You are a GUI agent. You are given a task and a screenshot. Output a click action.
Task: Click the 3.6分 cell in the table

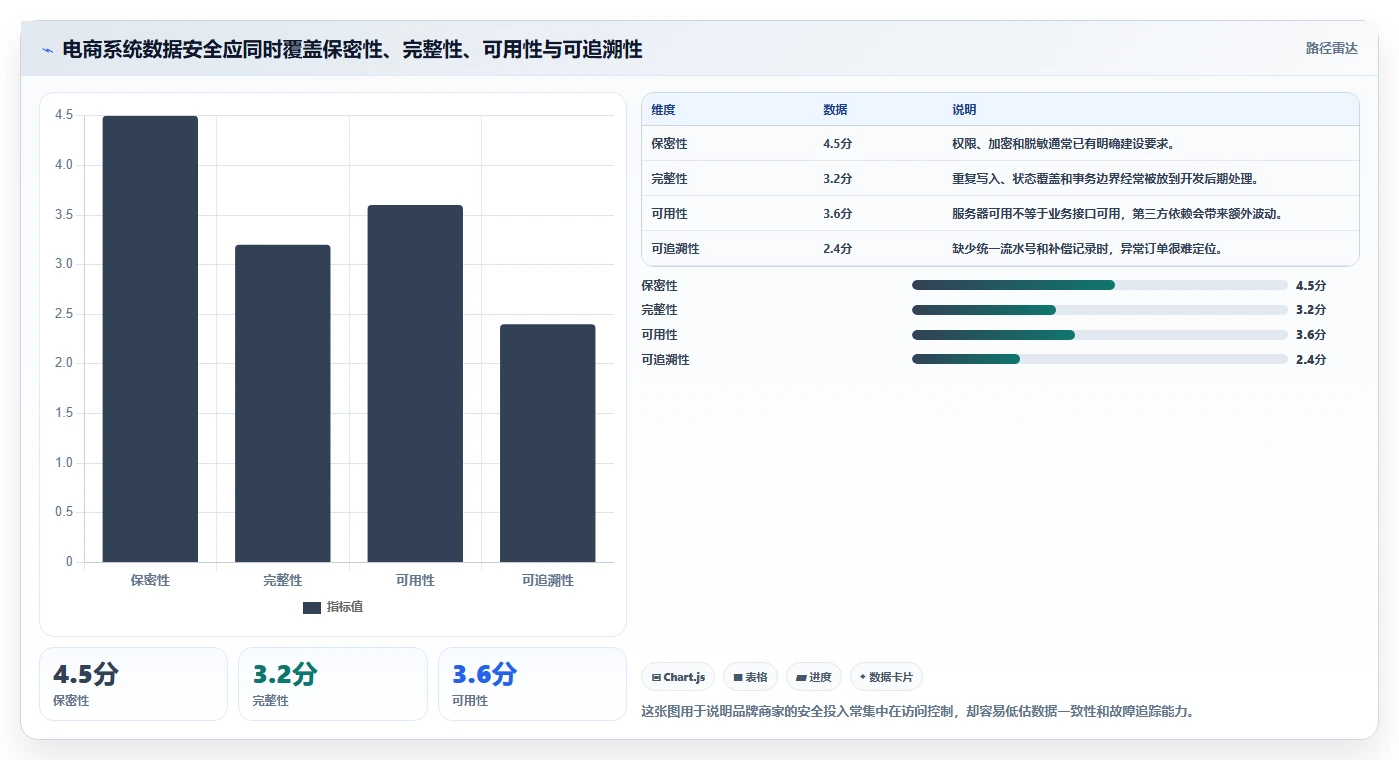coord(838,214)
